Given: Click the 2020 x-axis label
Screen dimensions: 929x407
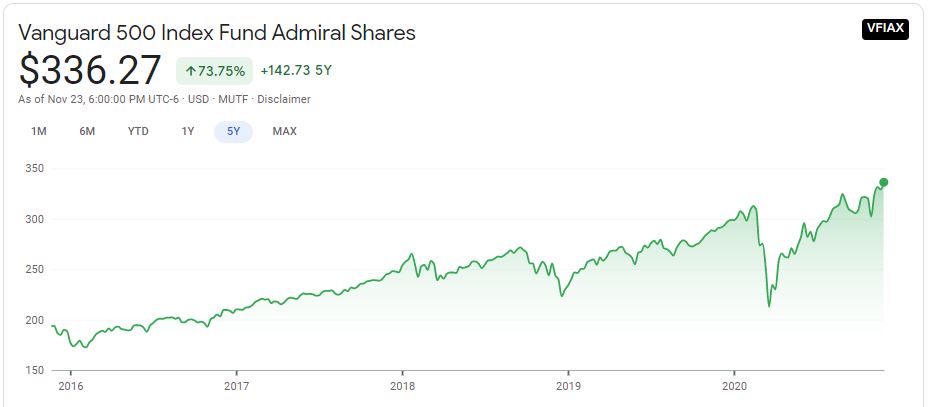Looking at the screenshot, I should pyautogui.click(x=734, y=385).
